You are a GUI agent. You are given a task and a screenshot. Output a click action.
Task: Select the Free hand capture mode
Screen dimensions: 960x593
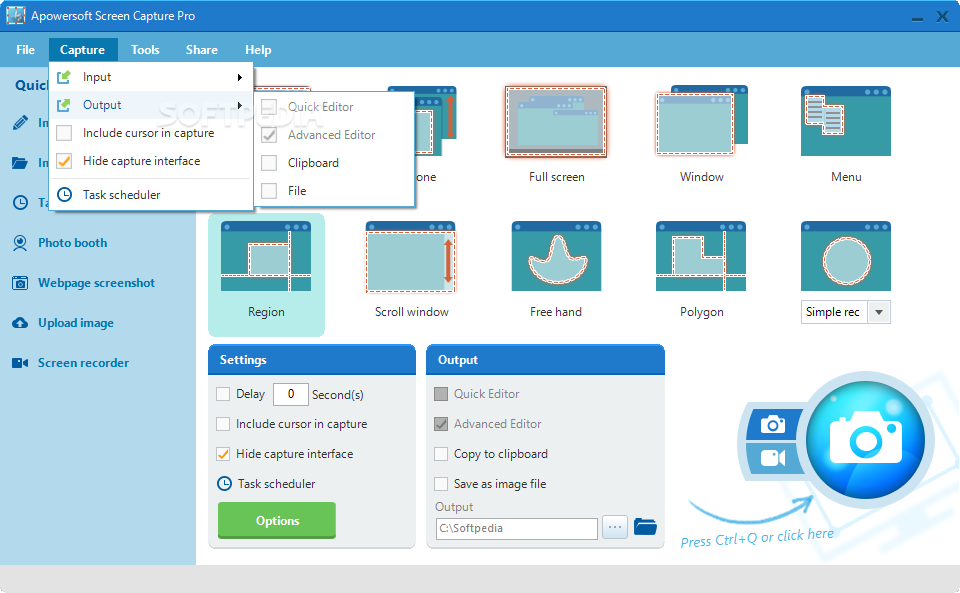coord(556,256)
